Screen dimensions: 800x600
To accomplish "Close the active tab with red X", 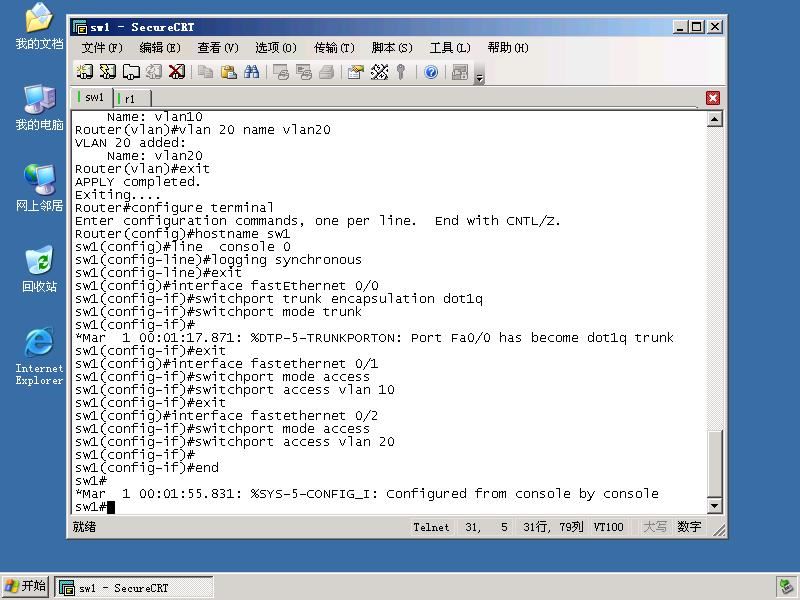I will (713, 97).
